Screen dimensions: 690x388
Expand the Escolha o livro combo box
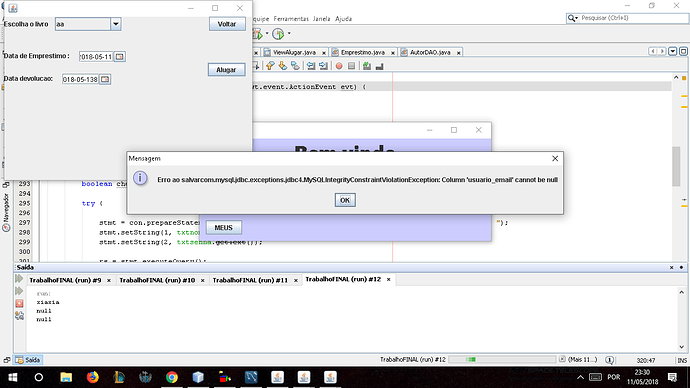point(116,24)
